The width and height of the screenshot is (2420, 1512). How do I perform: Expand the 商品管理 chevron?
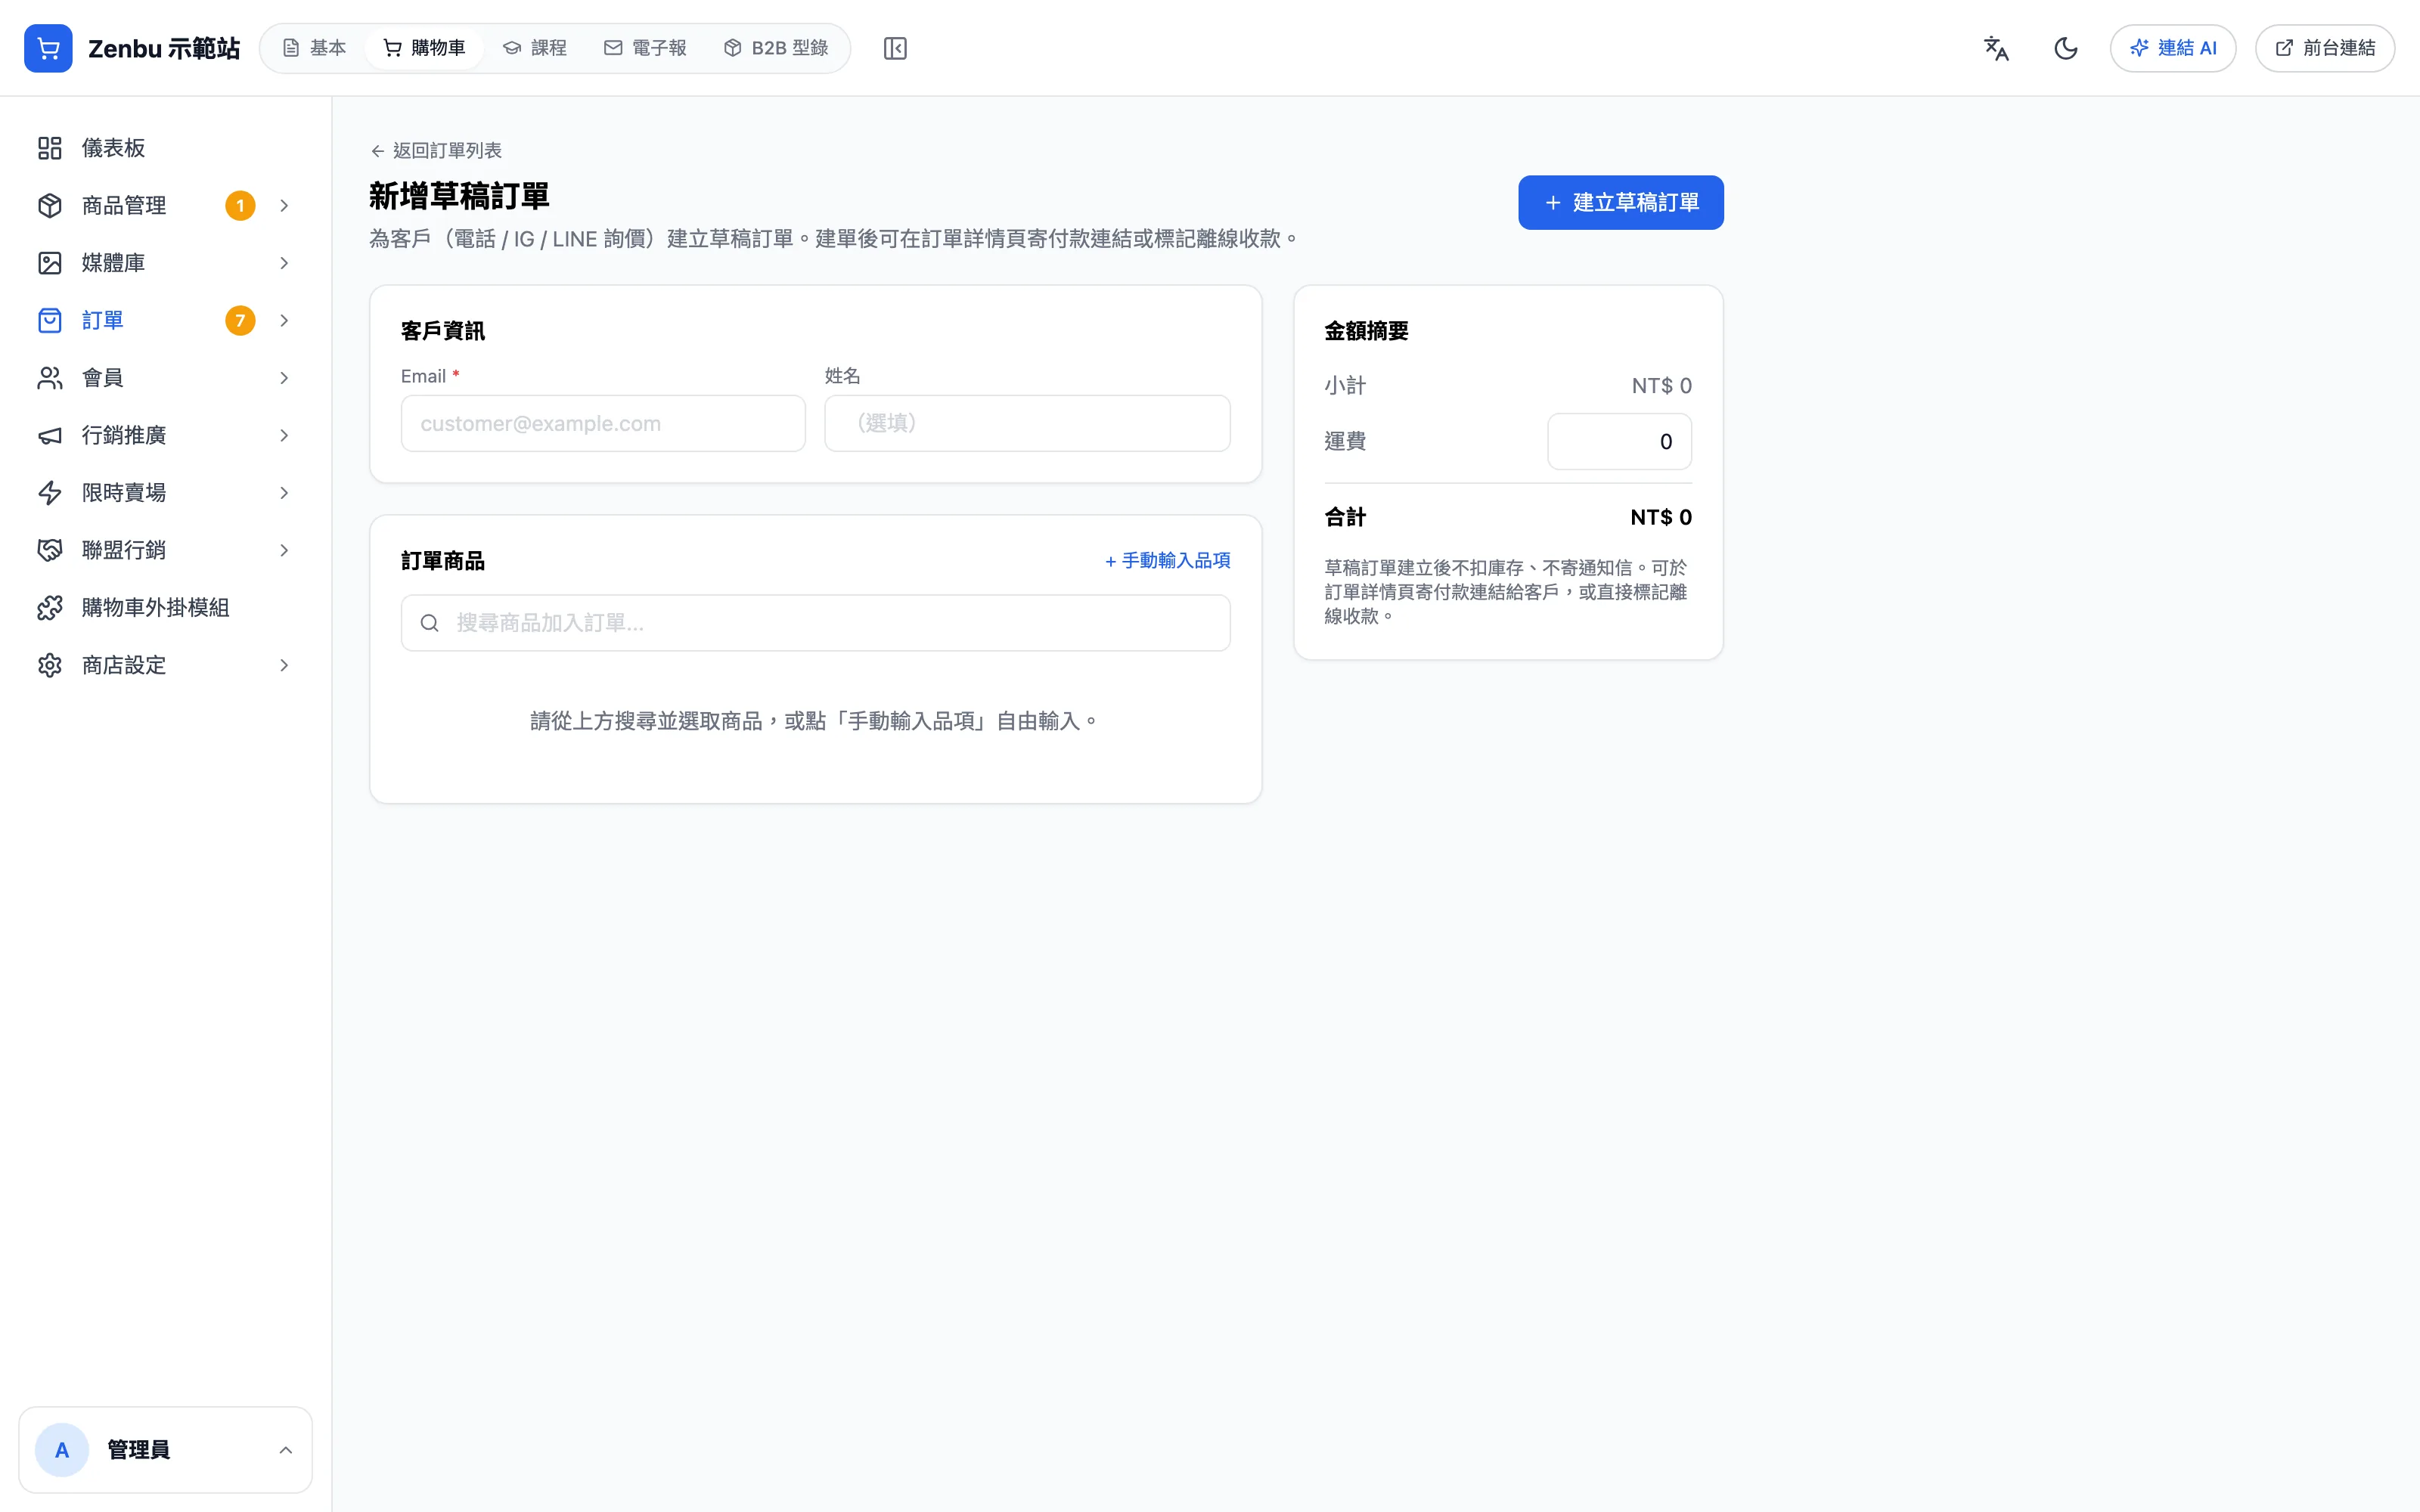(284, 205)
